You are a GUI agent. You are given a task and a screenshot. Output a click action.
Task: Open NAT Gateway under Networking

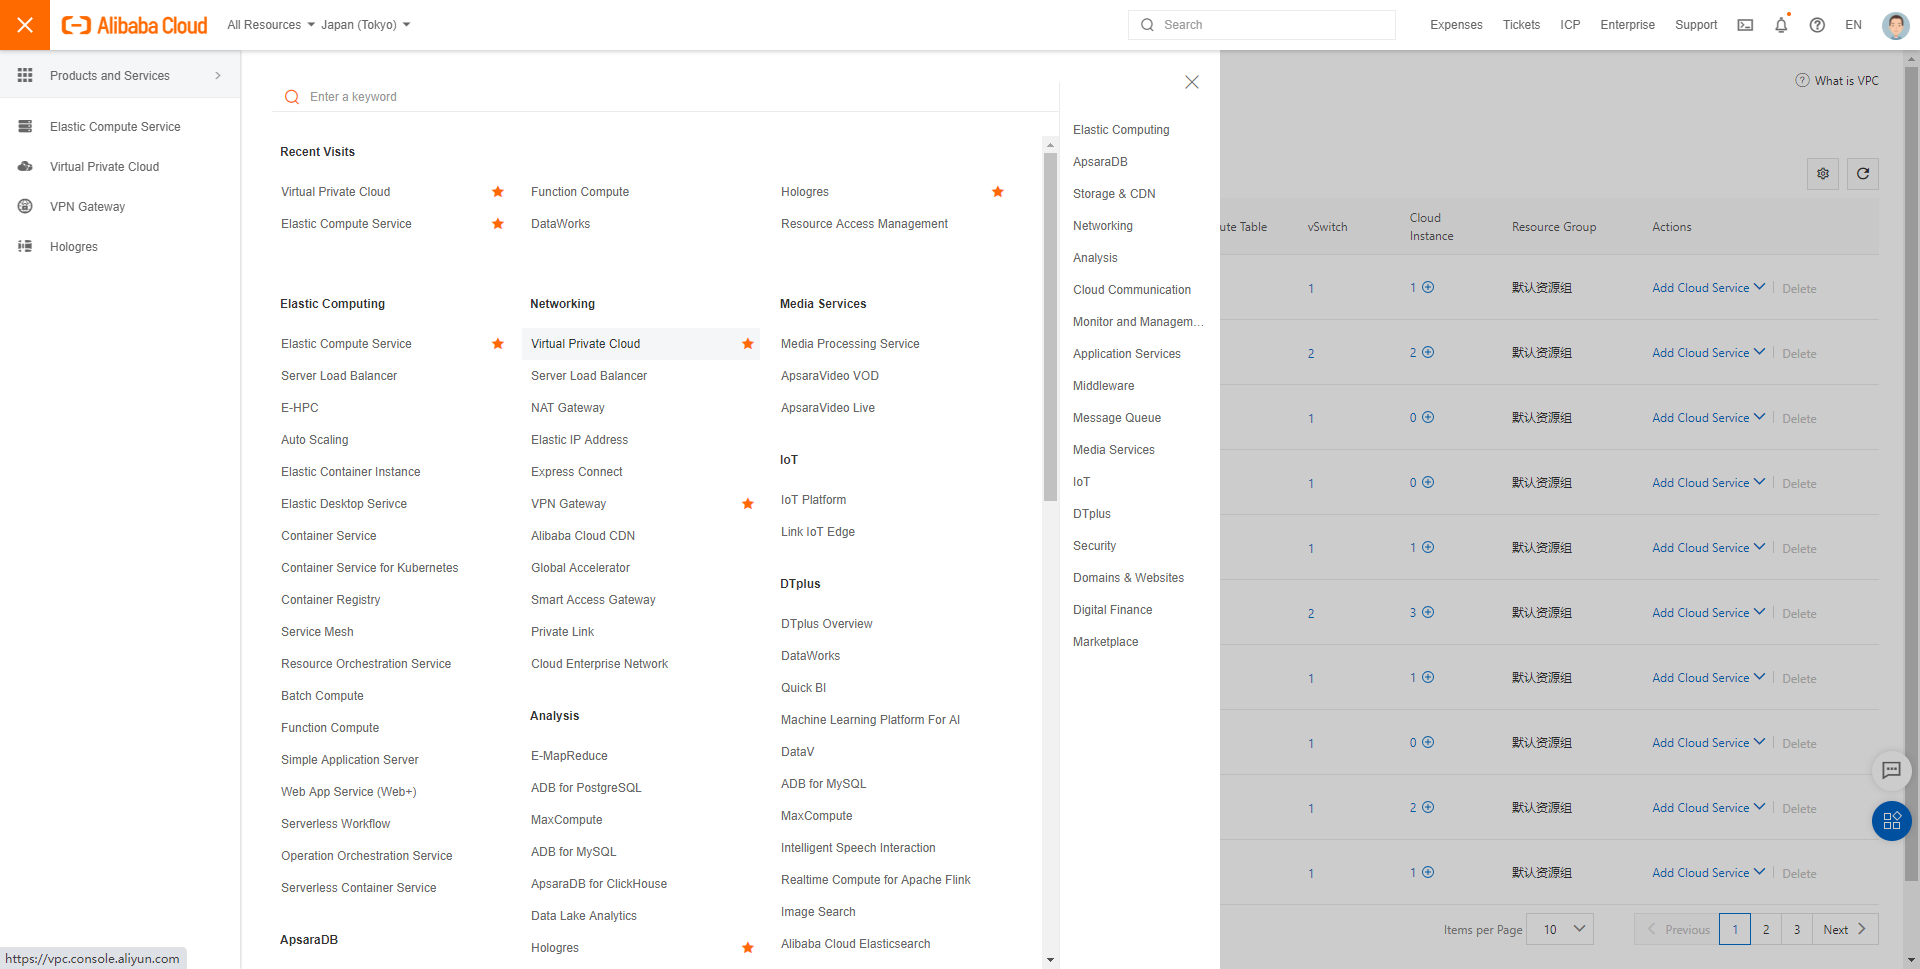(x=568, y=408)
